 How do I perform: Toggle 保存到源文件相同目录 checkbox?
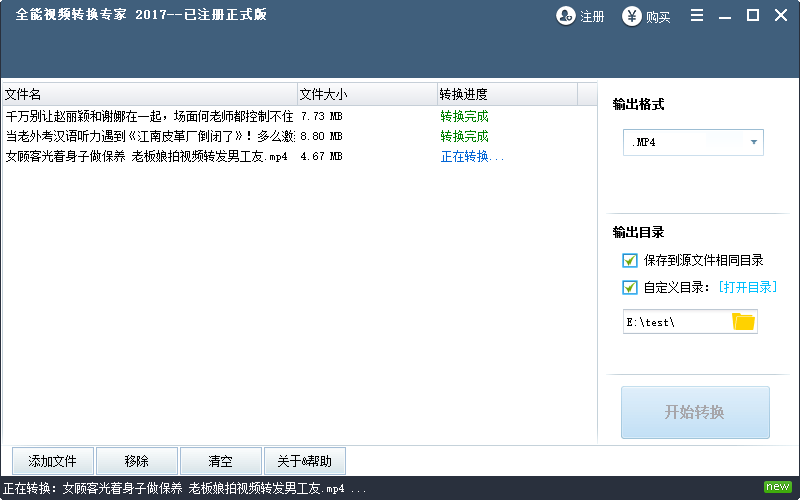pyautogui.click(x=630, y=260)
